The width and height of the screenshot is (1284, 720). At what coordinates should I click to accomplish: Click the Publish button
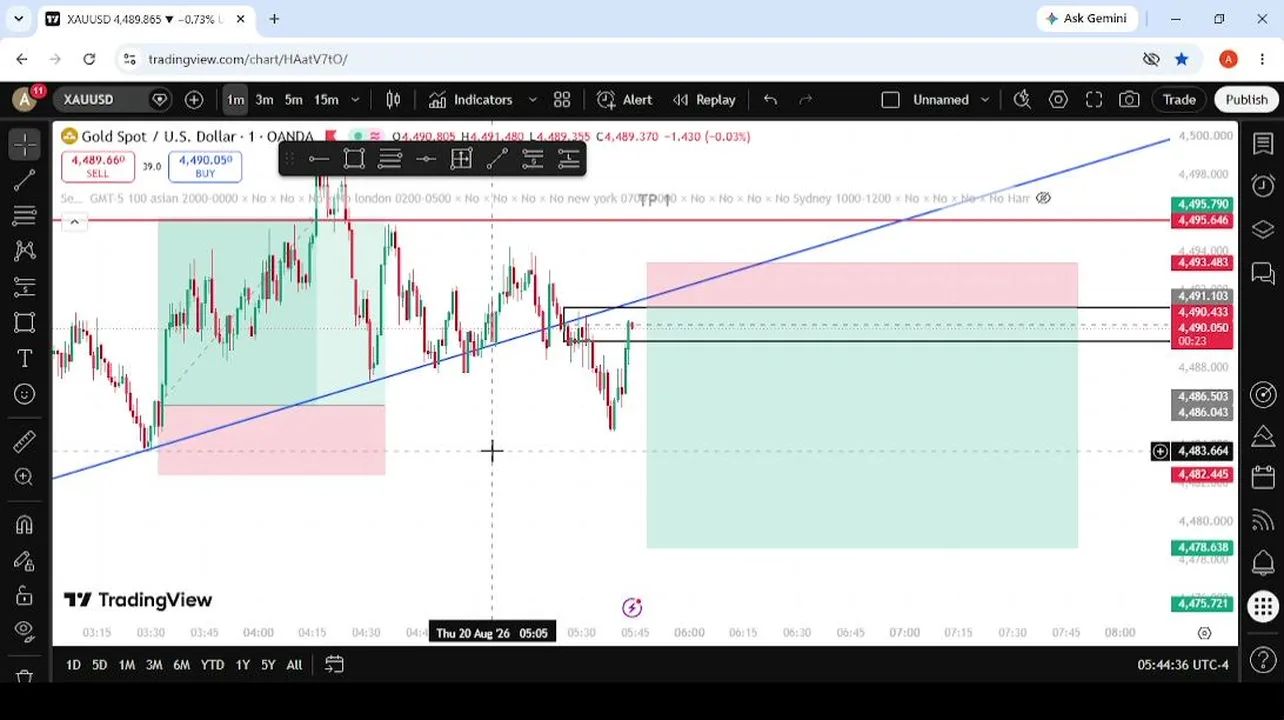click(x=1246, y=99)
